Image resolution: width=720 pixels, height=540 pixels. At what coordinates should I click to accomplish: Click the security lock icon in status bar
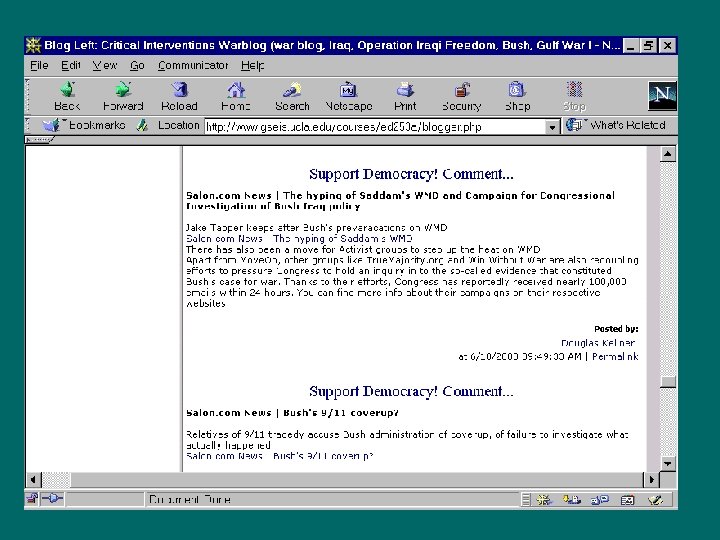tap(32, 499)
